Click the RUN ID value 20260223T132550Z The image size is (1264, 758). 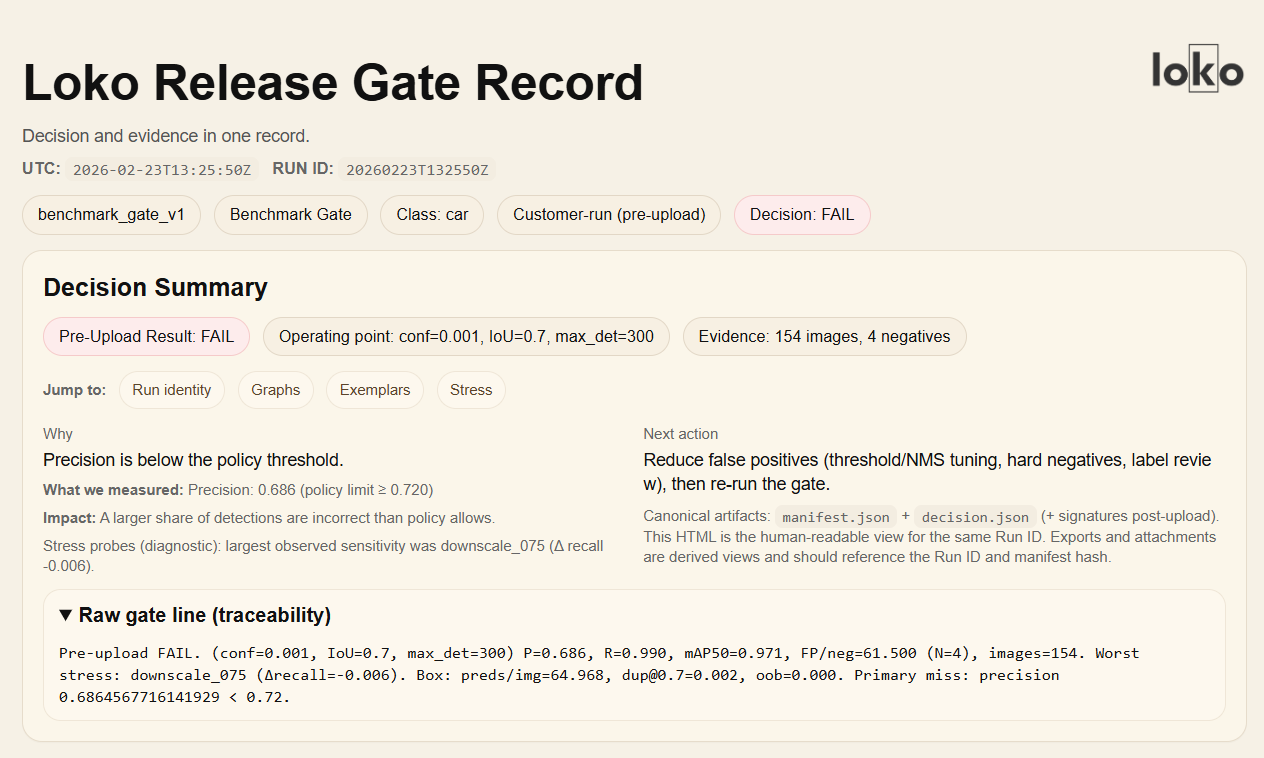coord(417,169)
